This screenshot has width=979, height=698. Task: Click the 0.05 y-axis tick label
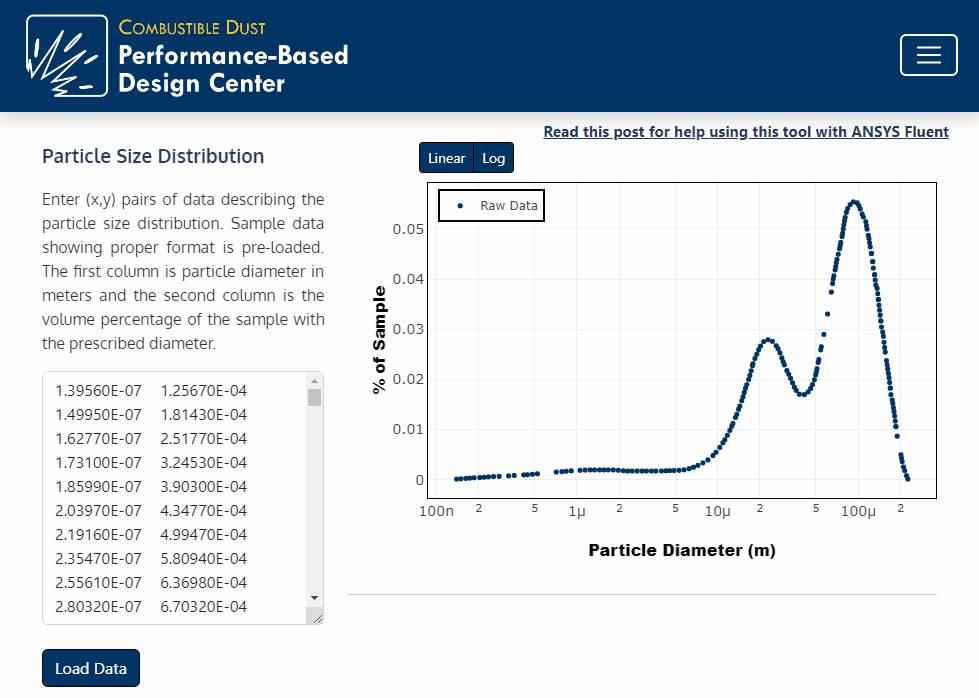408,229
